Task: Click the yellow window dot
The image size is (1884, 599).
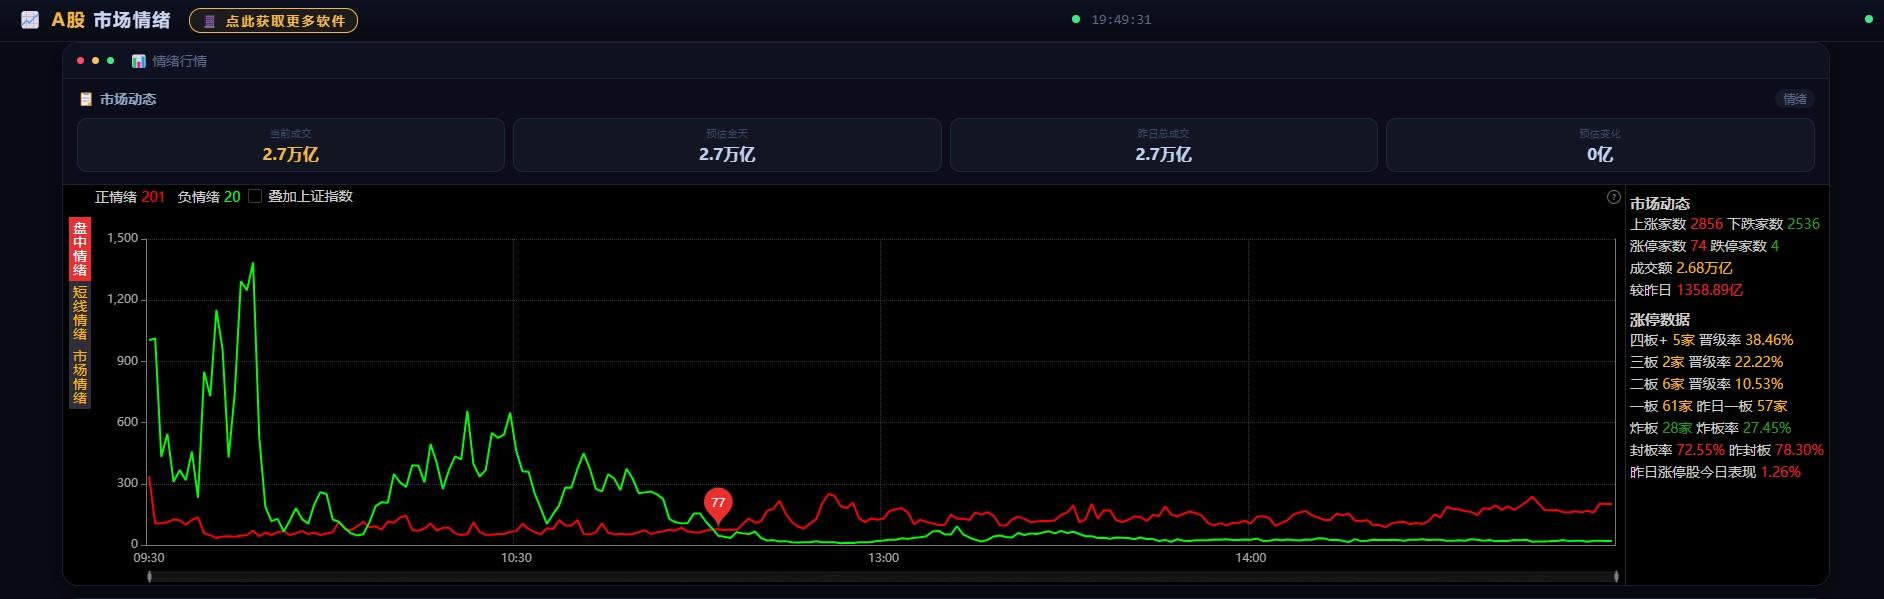Action: point(96,61)
